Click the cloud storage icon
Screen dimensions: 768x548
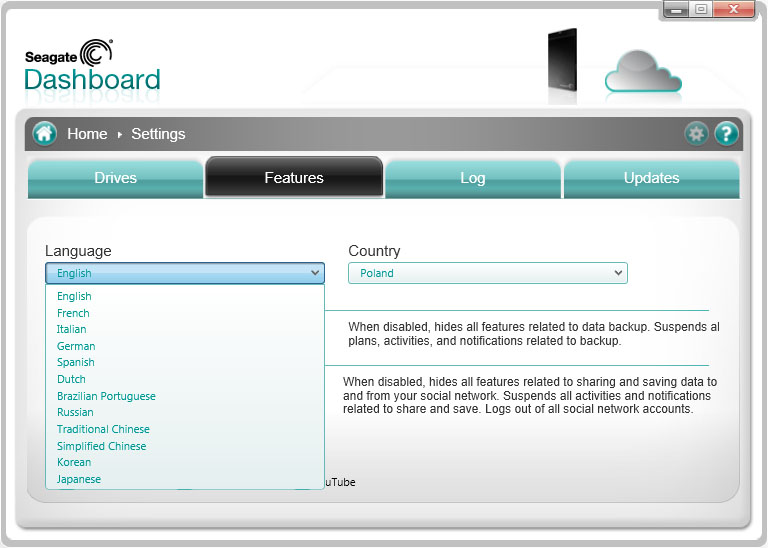click(x=643, y=71)
